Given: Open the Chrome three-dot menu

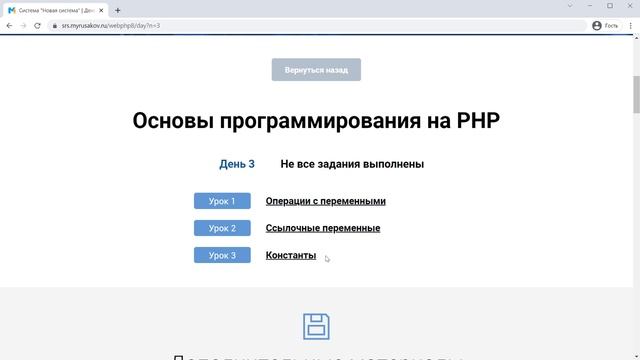Looking at the screenshot, I should click(x=630, y=26).
